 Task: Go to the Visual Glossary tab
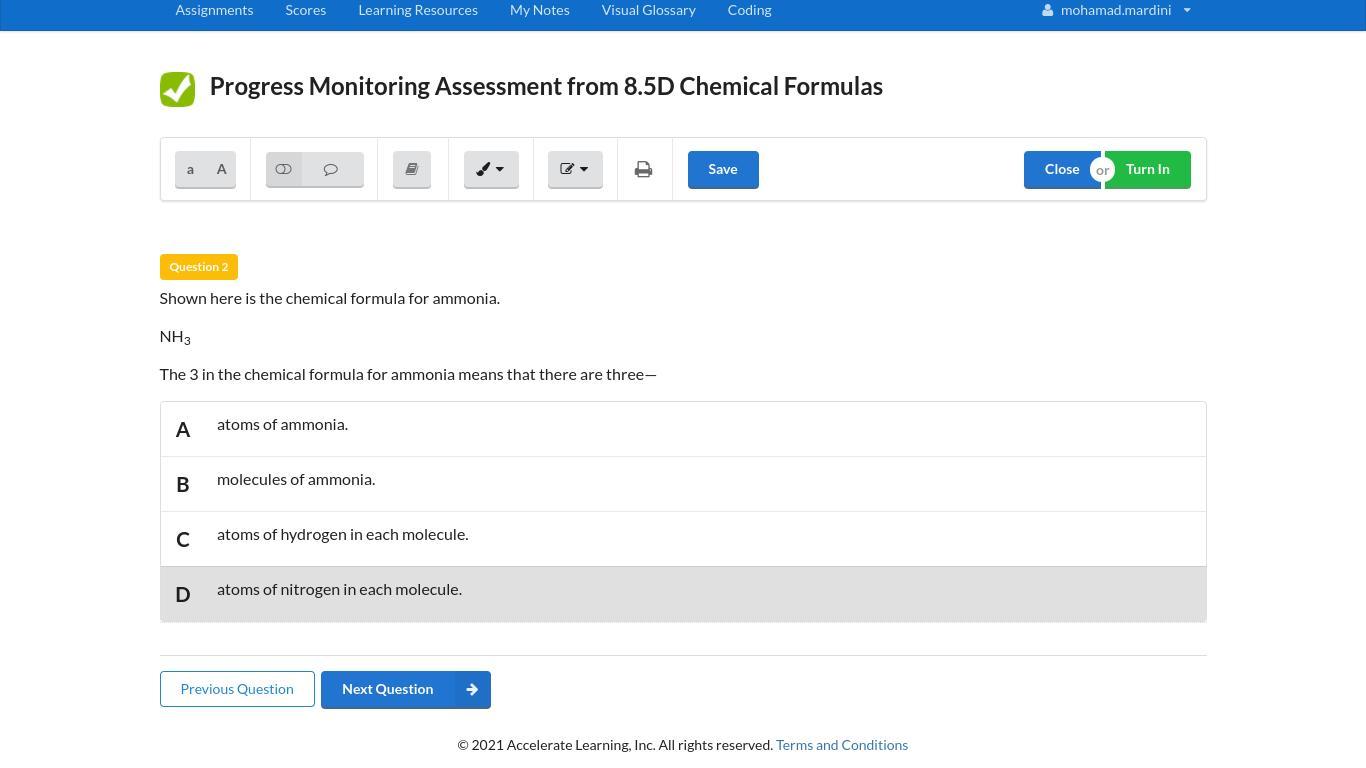point(648,10)
